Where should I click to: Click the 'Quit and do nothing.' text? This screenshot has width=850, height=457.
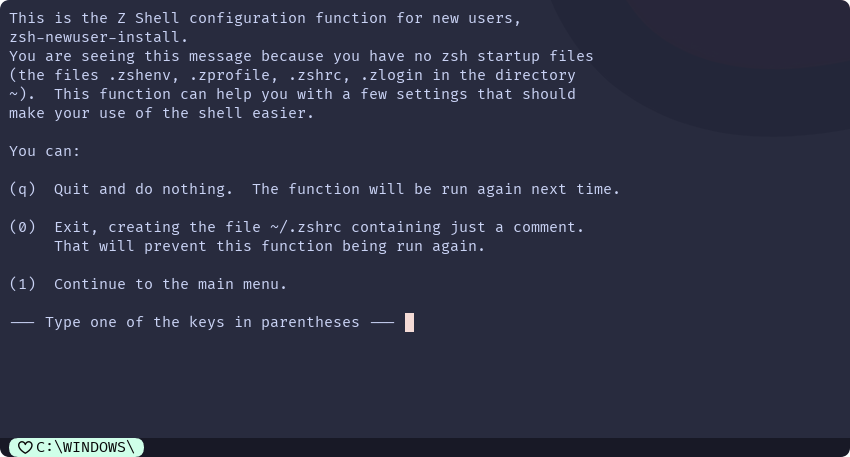click(143, 189)
